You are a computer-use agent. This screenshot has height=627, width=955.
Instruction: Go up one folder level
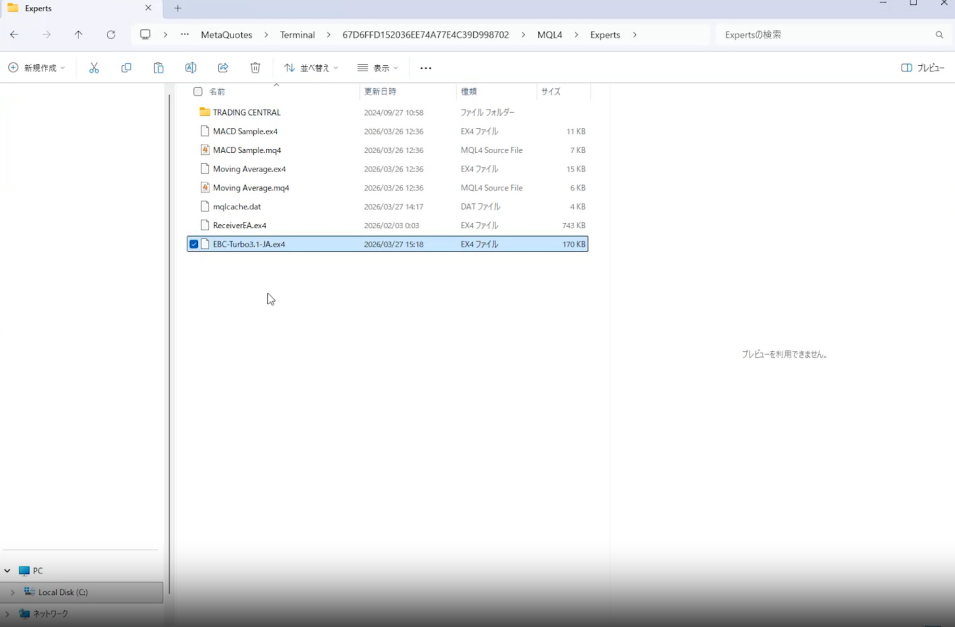79,35
